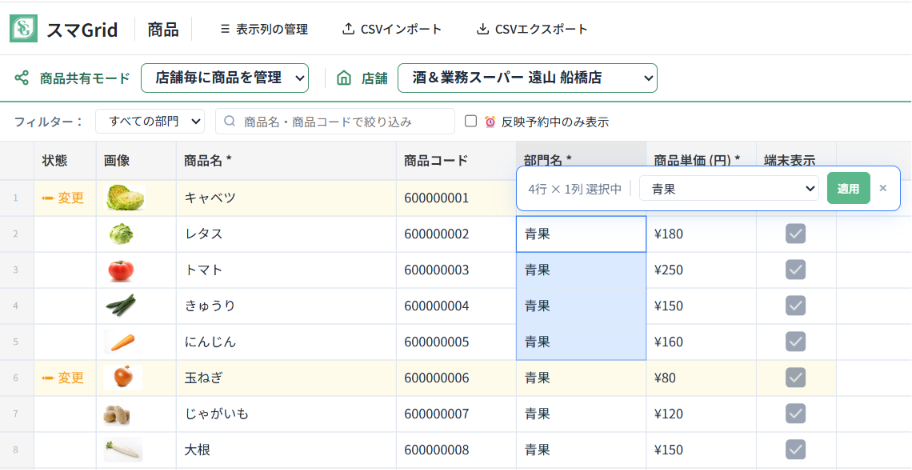Click the price ¥120 cell
The width and height of the screenshot is (912, 470).
[701, 414]
